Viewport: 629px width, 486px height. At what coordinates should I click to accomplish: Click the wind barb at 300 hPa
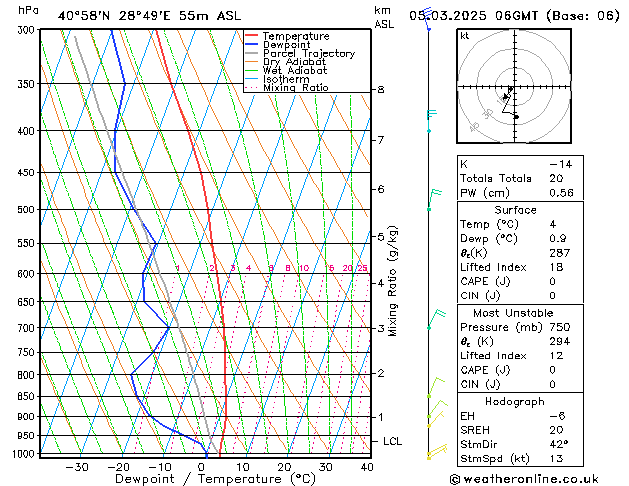[x=427, y=20]
